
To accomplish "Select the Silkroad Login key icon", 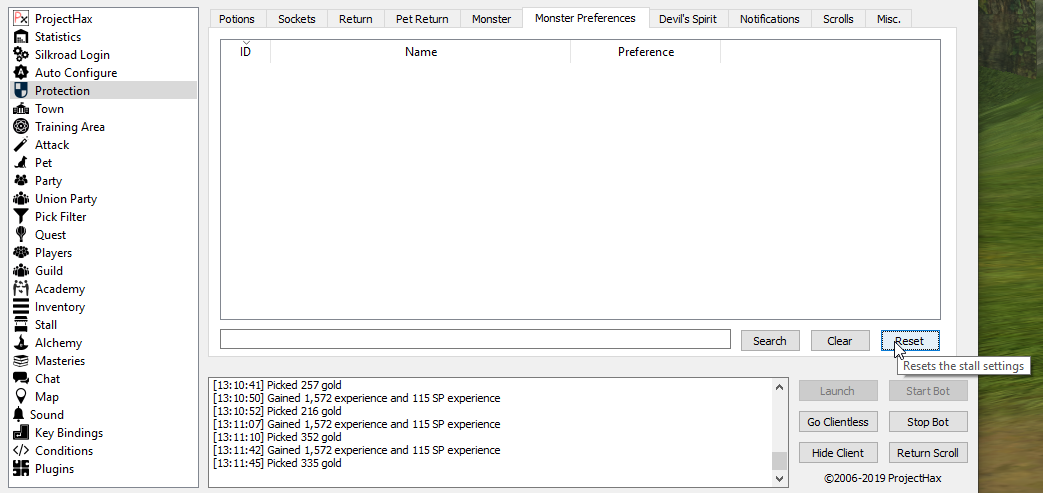I will (20, 55).
